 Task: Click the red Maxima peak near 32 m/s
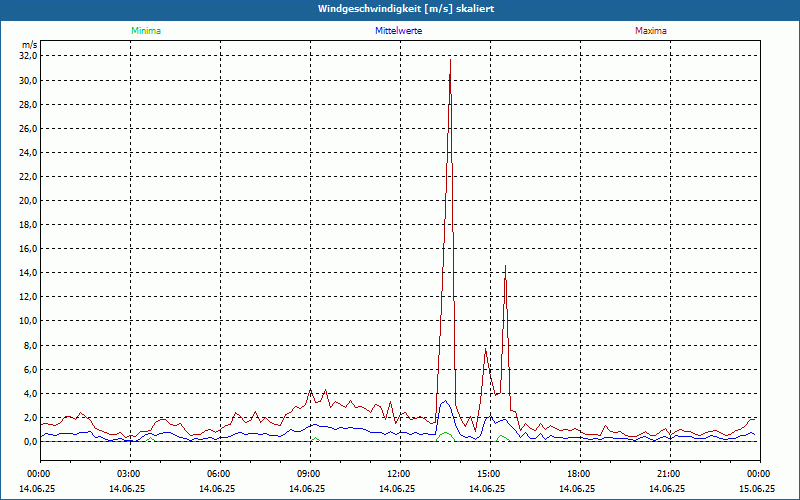(x=450, y=61)
